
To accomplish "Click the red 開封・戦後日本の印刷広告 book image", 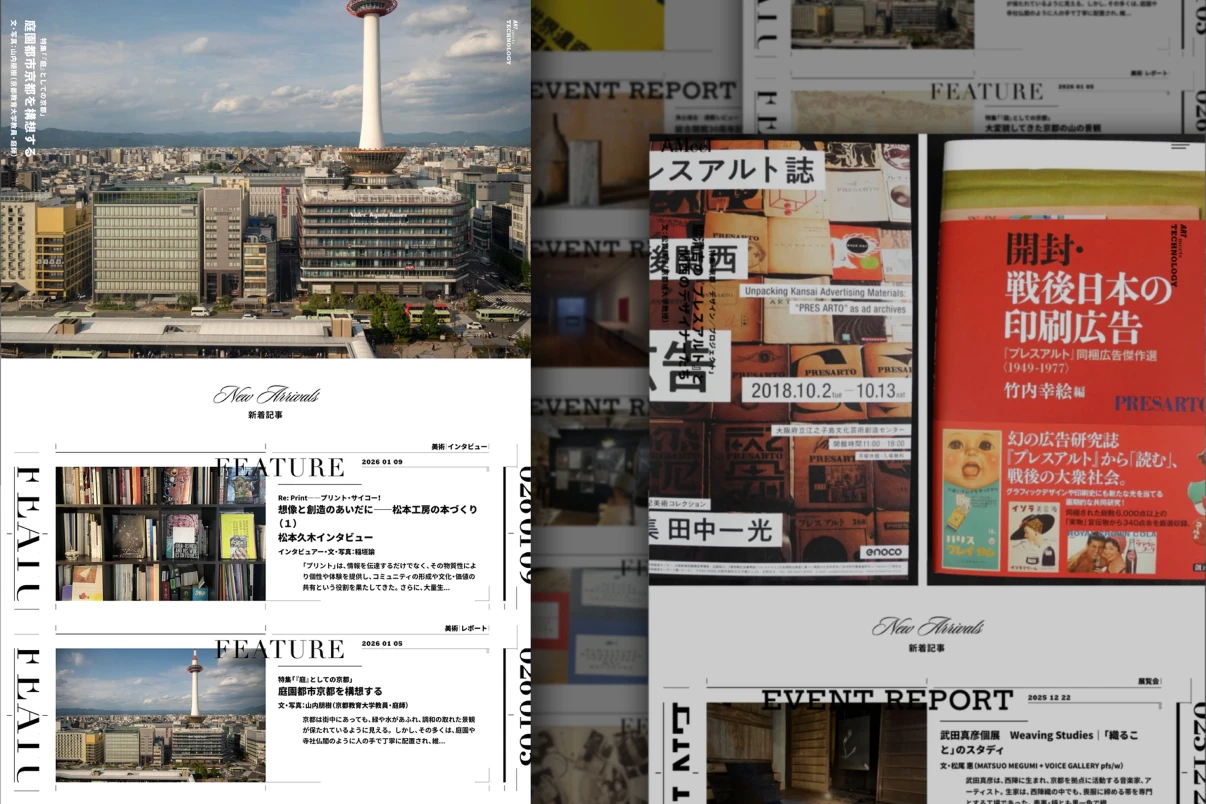I will [x=1070, y=360].
